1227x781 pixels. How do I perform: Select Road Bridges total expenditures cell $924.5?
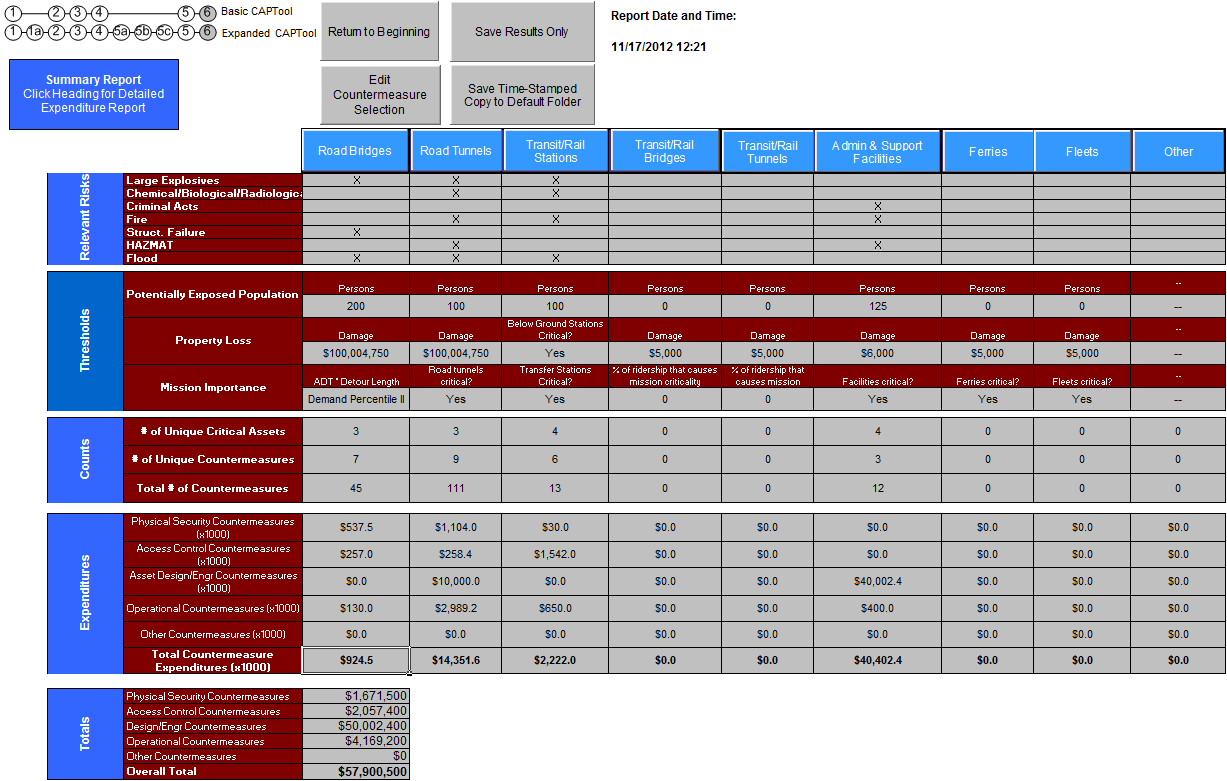tap(356, 660)
